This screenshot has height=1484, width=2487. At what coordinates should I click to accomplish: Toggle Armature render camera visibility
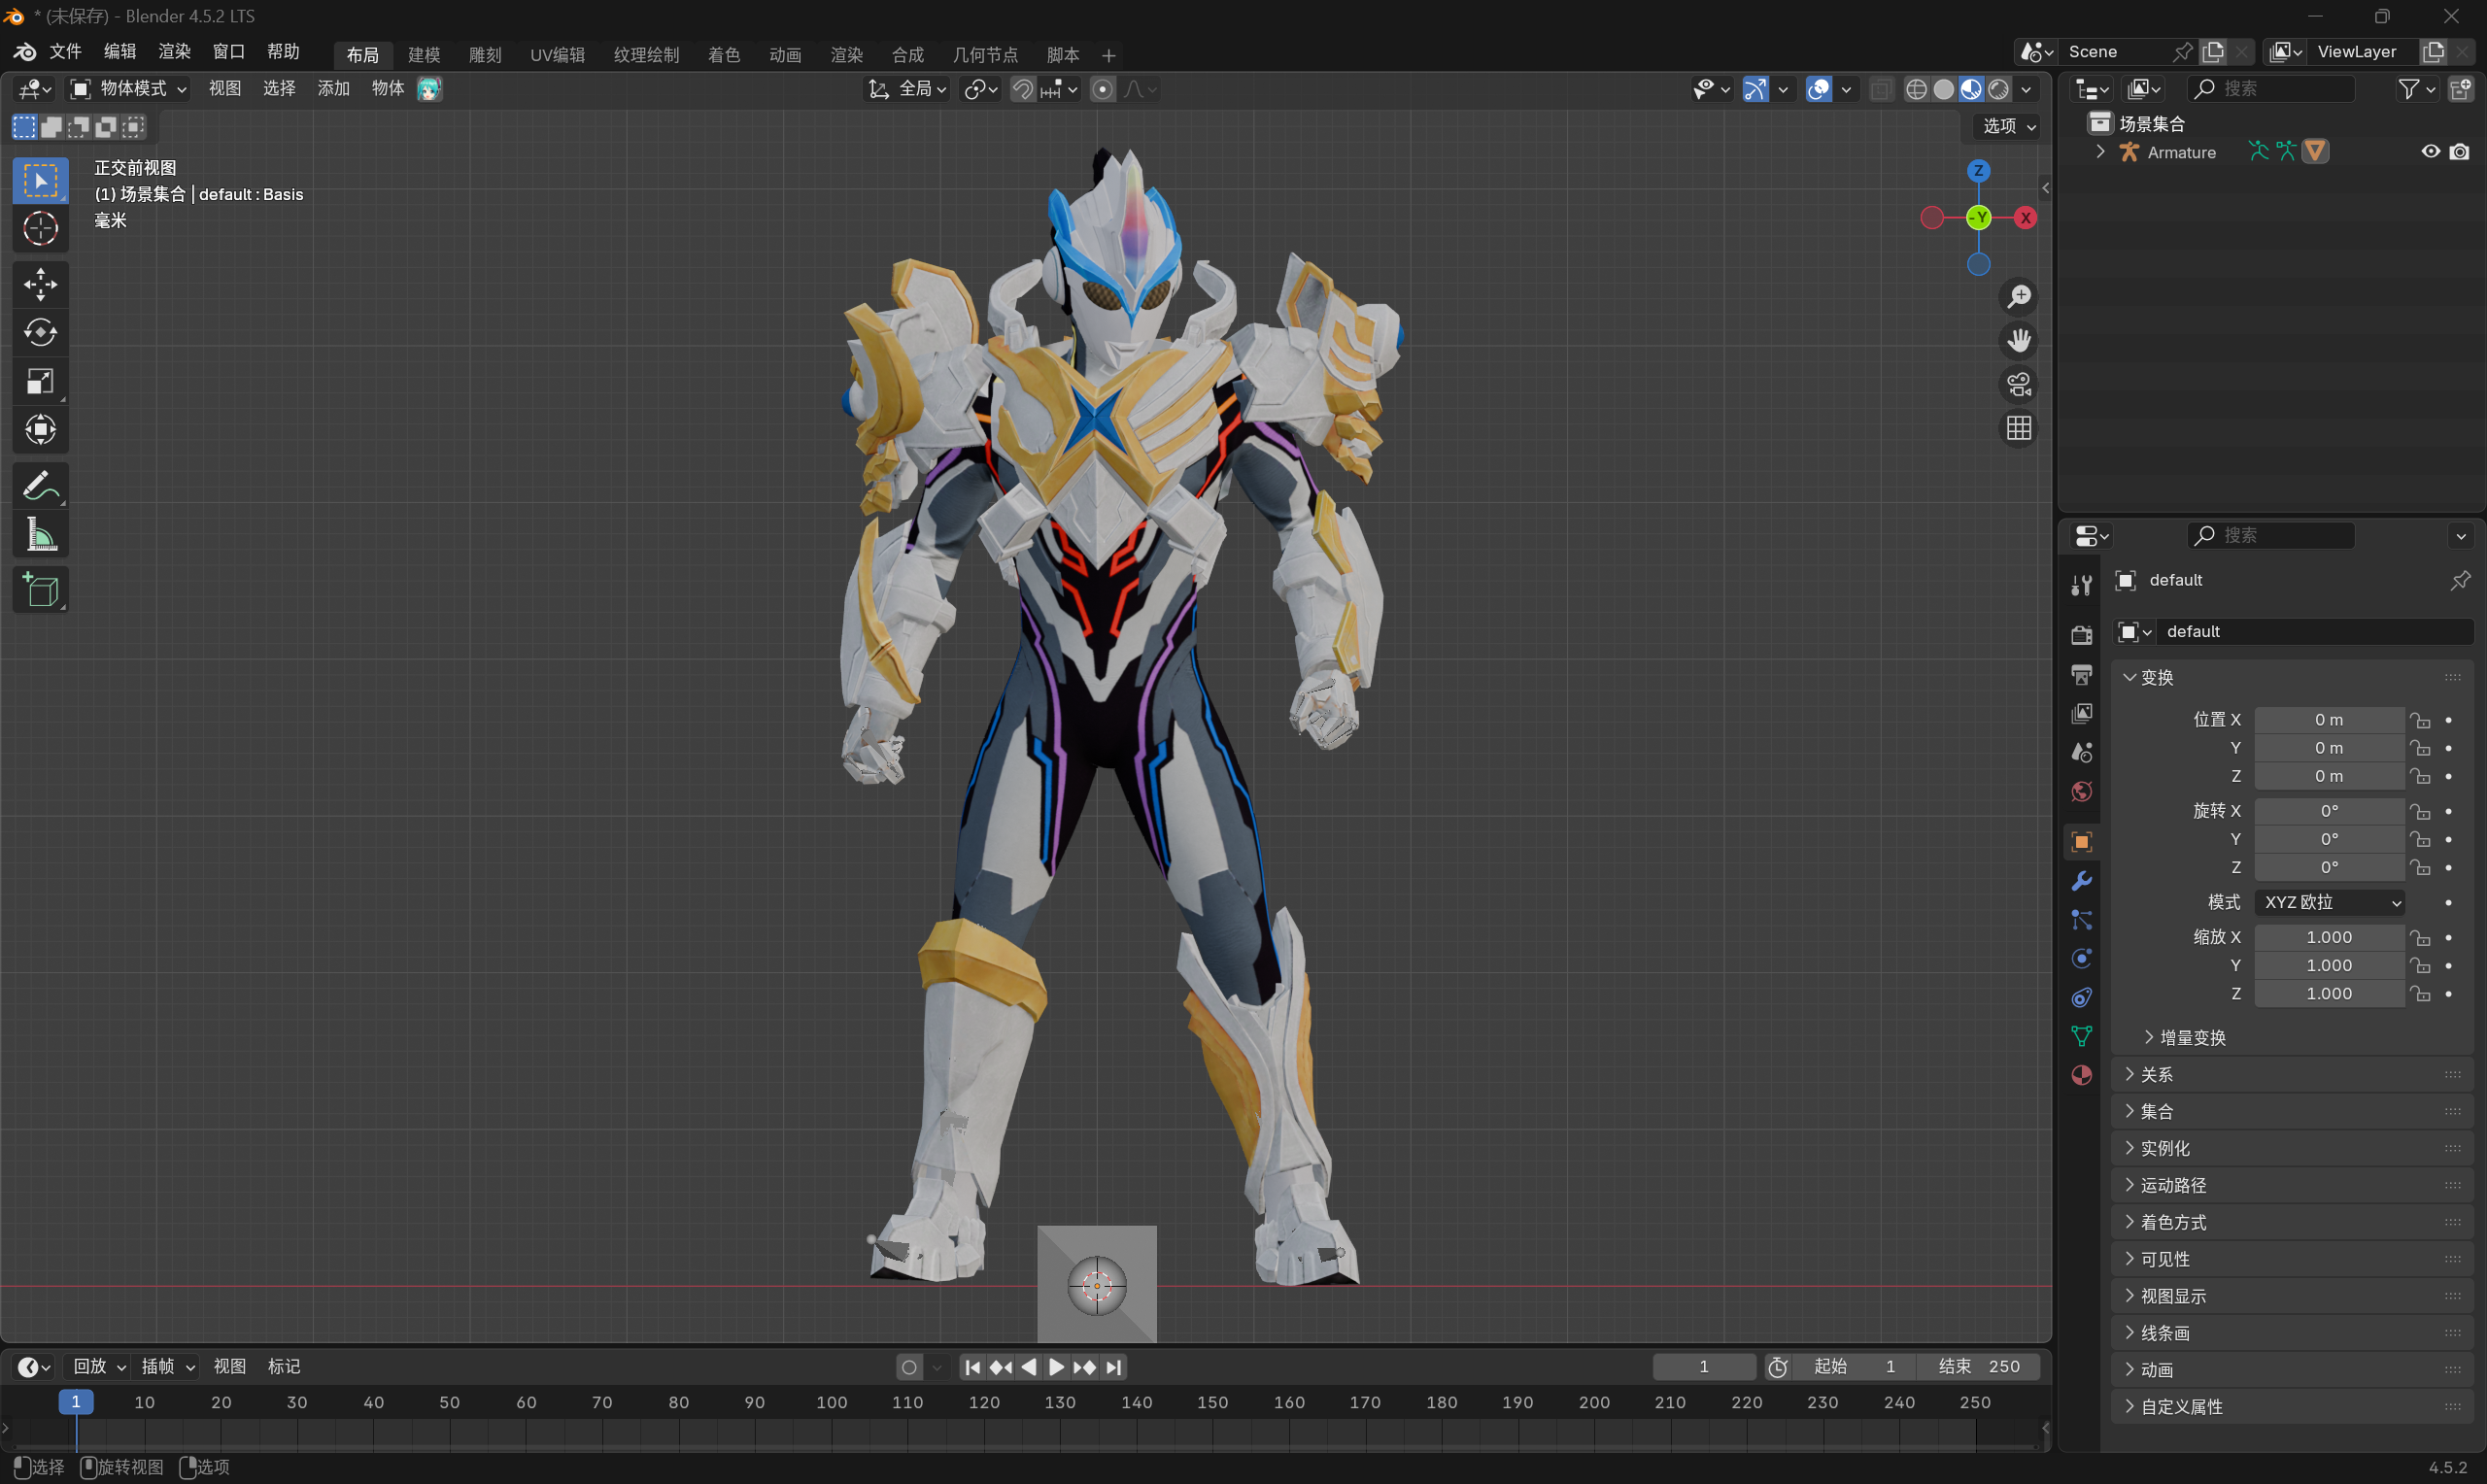[2459, 152]
